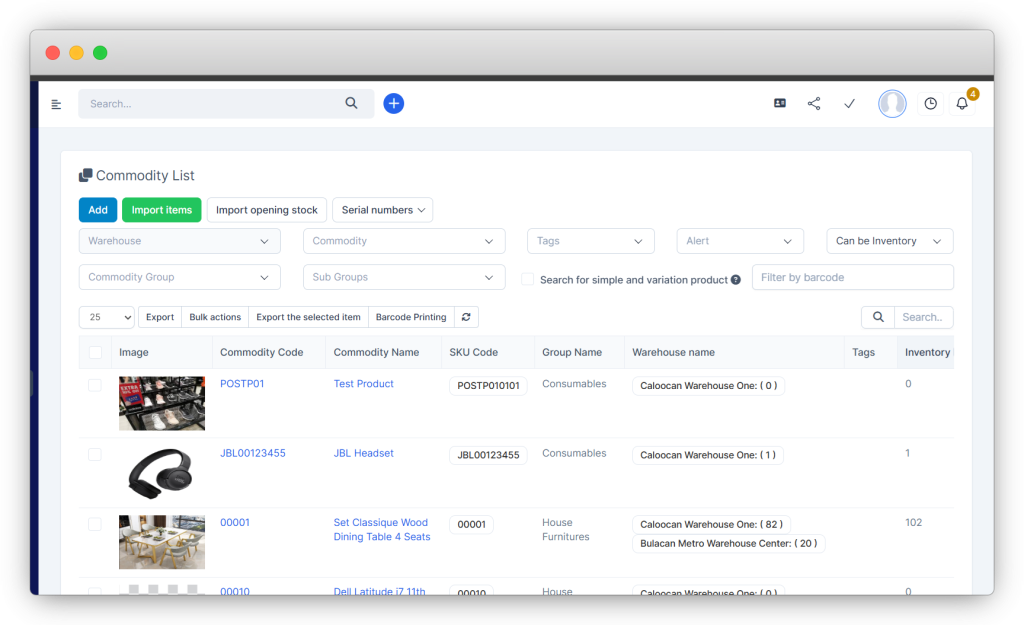The height and width of the screenshot is (625, 1024).
Task: Click the table search magnifier icon
Action: [x=878, y=317]
